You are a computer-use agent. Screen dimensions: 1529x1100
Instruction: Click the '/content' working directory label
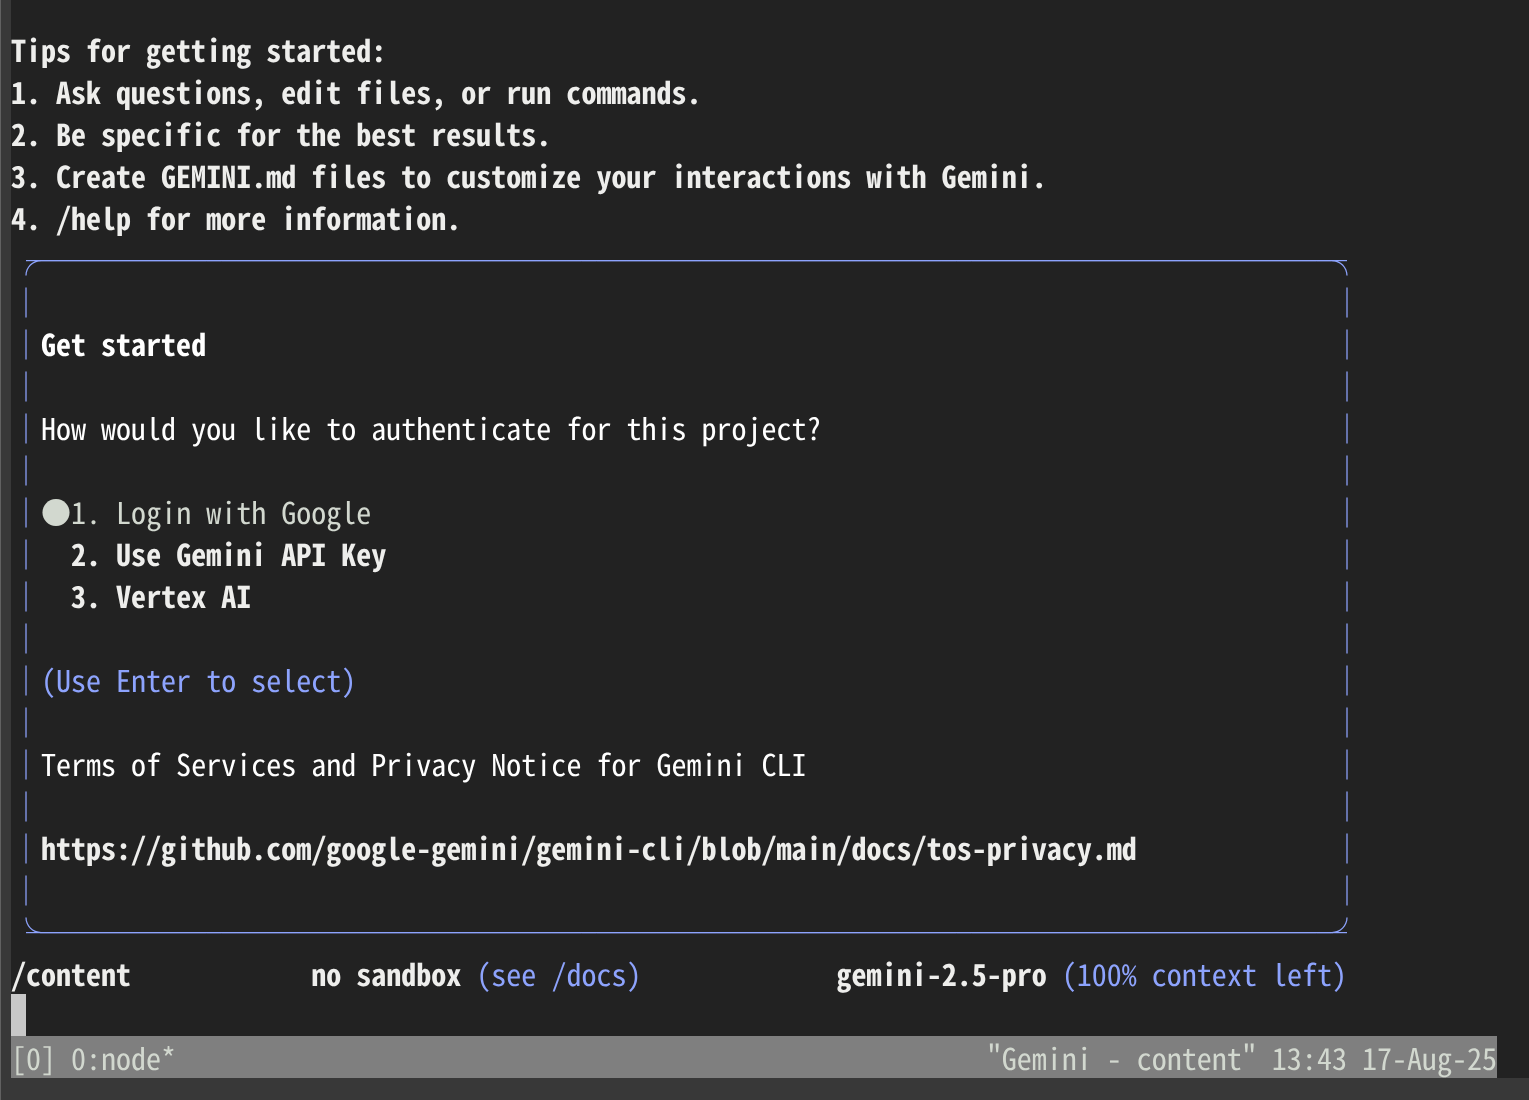71,976
